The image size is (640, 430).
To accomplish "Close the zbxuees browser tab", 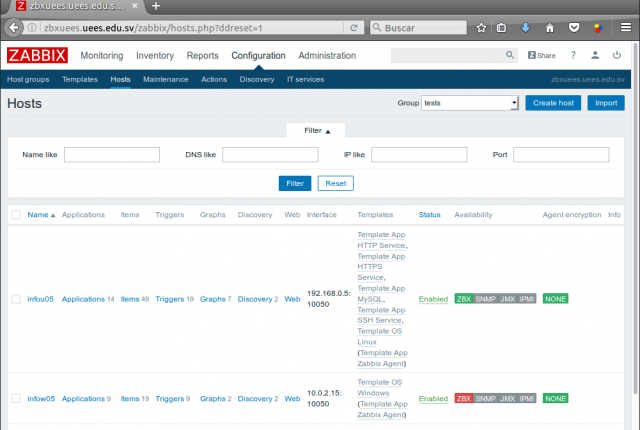I will 135,6.
